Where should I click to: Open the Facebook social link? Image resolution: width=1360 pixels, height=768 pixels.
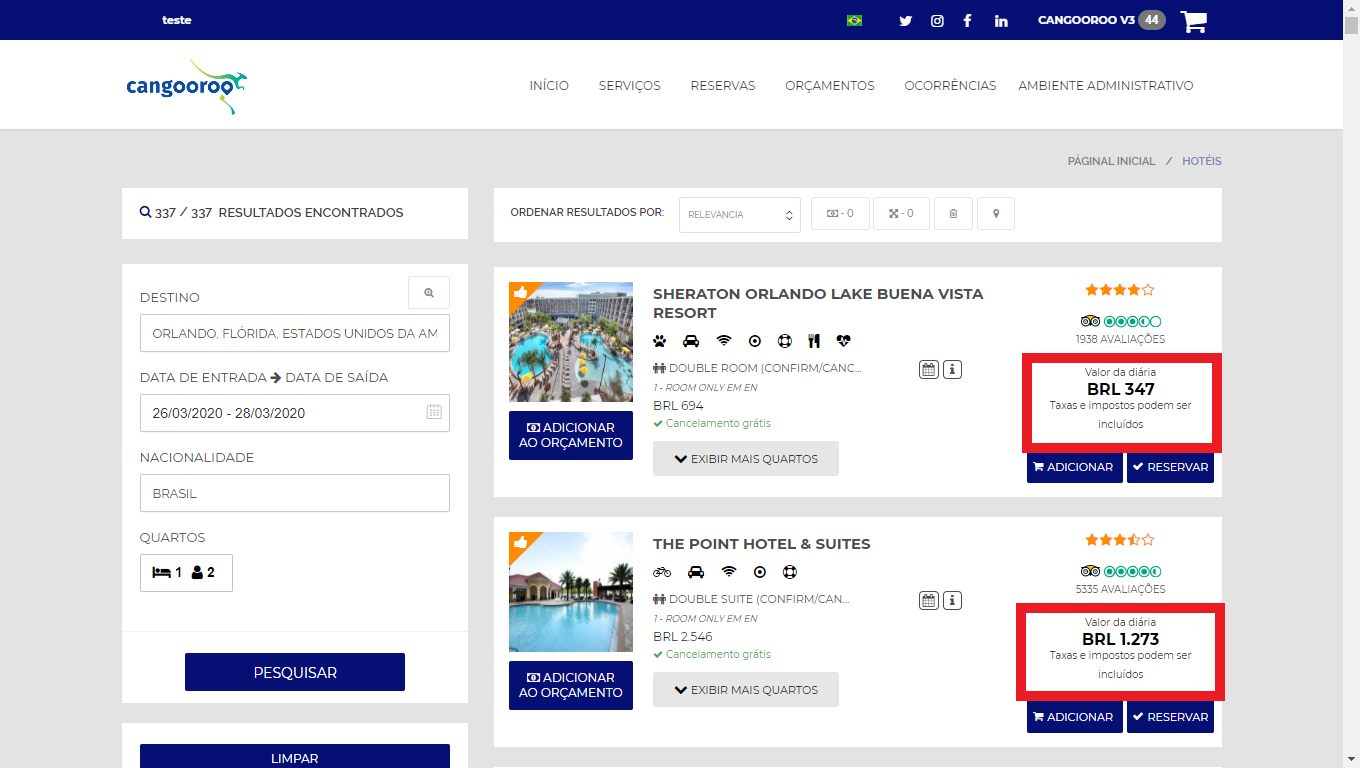pos(967,20)
